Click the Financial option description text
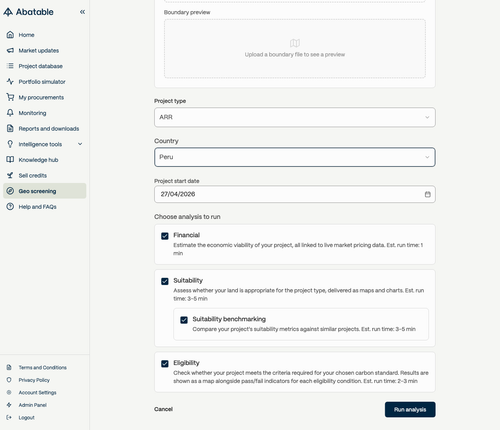The width and height of the screenshot is (500, 430). 298,249
